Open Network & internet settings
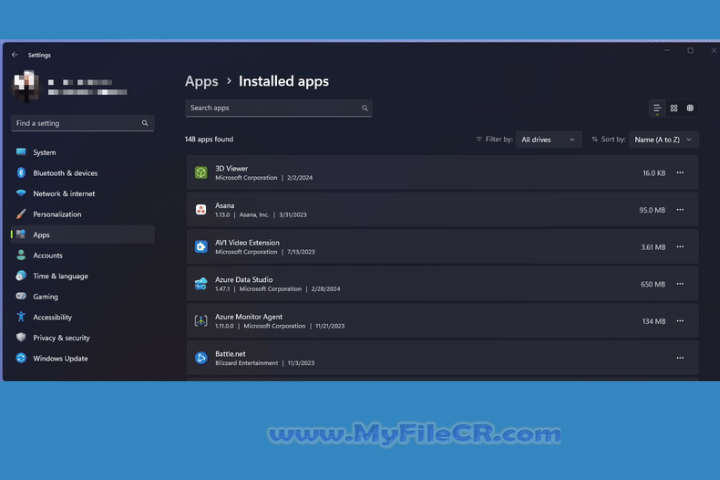The width and height of the screenshot is (720, 480). coord(83,193)
